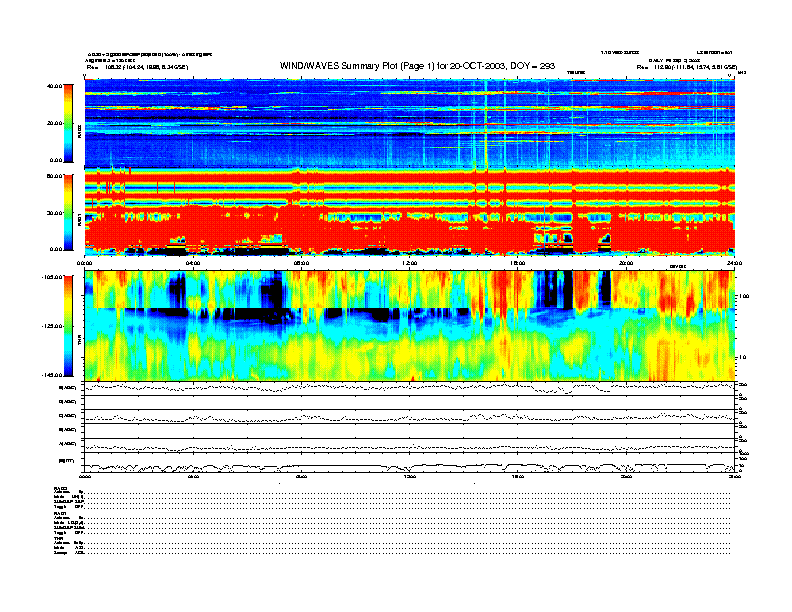Click the 20.00 value on RAD2 scale
The image size is (792, 612).
[x=54, y=123]
